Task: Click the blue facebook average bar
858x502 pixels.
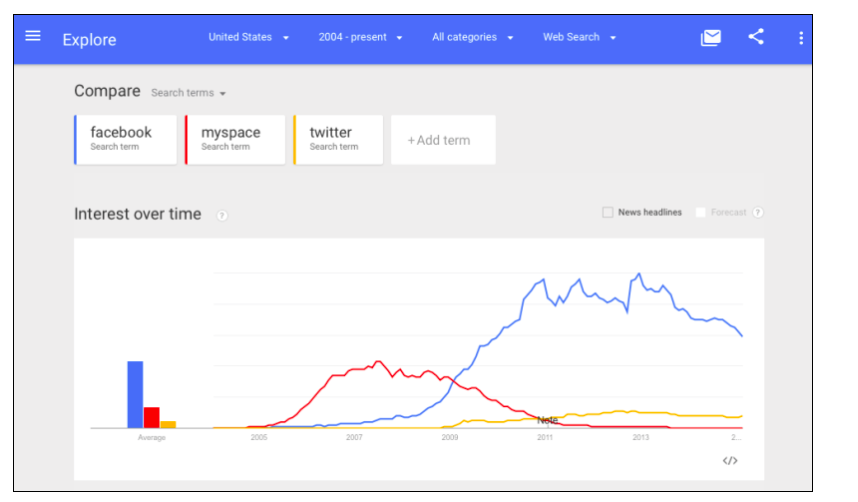Action: [x=135, y=394]
